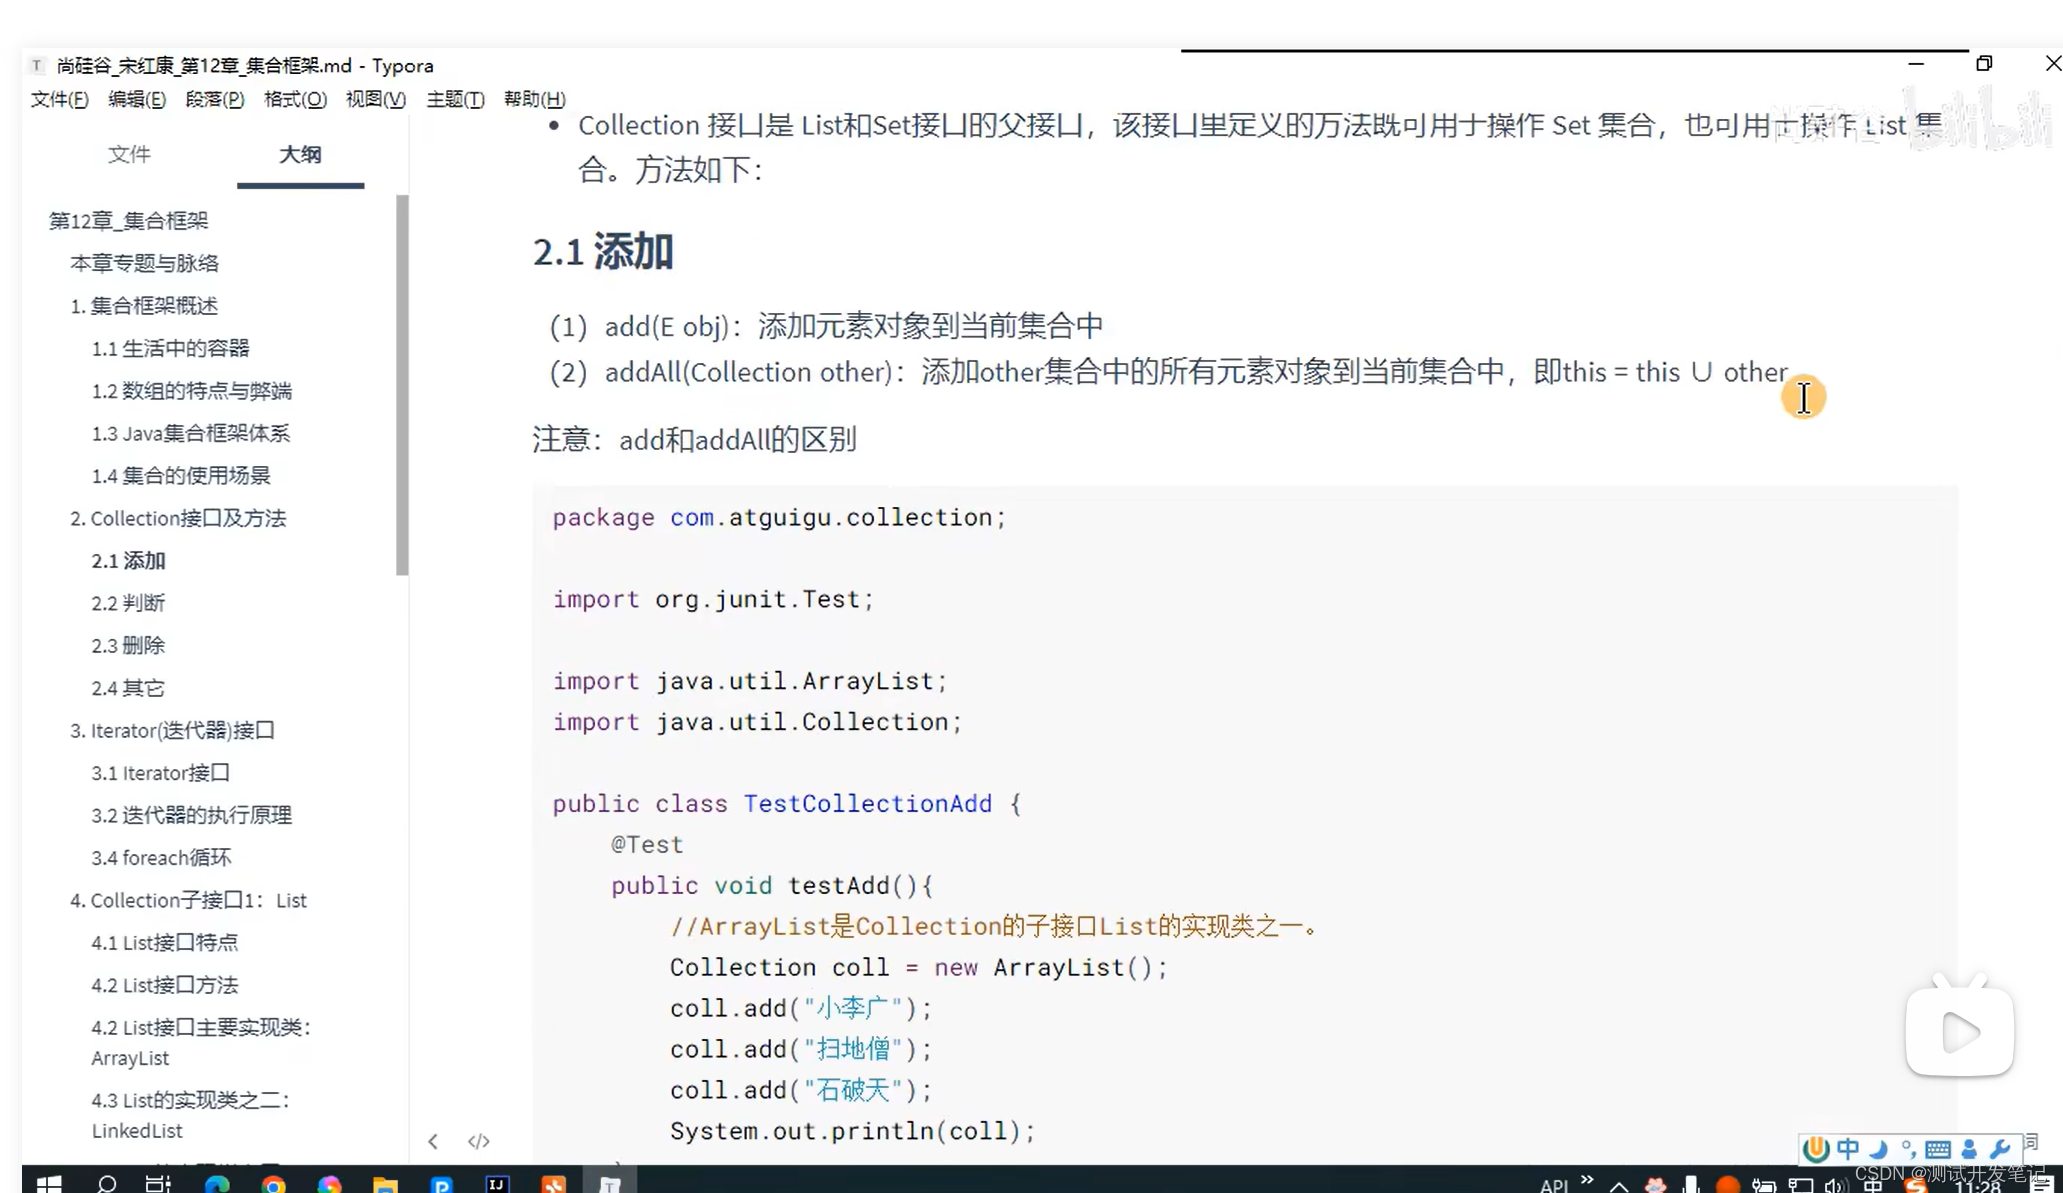Go to 3. Iterator(迭代器)接口 in outline

pyautogui.click(x=172, y=731)
